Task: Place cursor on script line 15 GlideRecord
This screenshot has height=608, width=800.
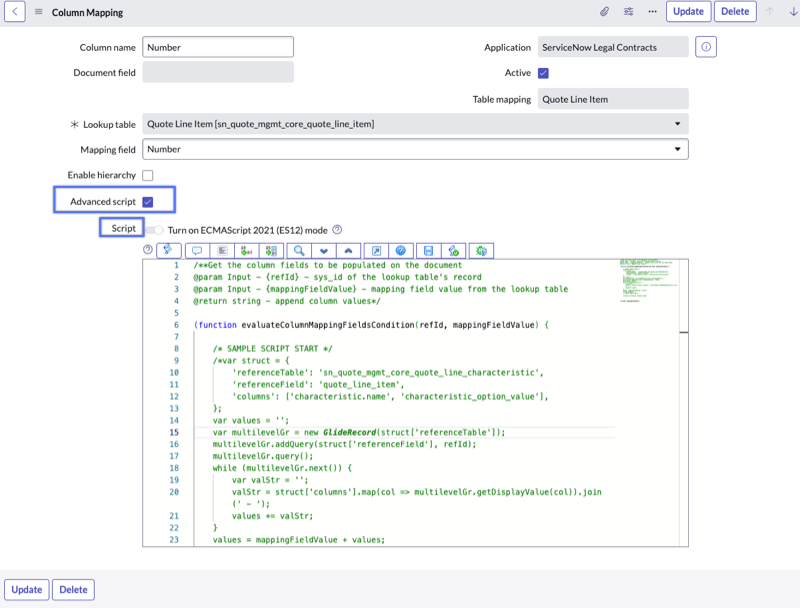Action: [349, 432]
